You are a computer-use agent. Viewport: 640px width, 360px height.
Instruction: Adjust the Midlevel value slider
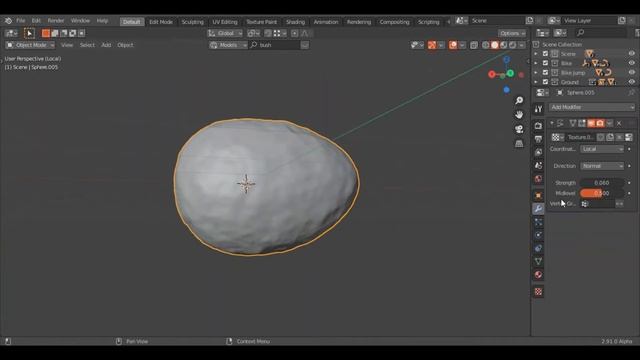602,193
